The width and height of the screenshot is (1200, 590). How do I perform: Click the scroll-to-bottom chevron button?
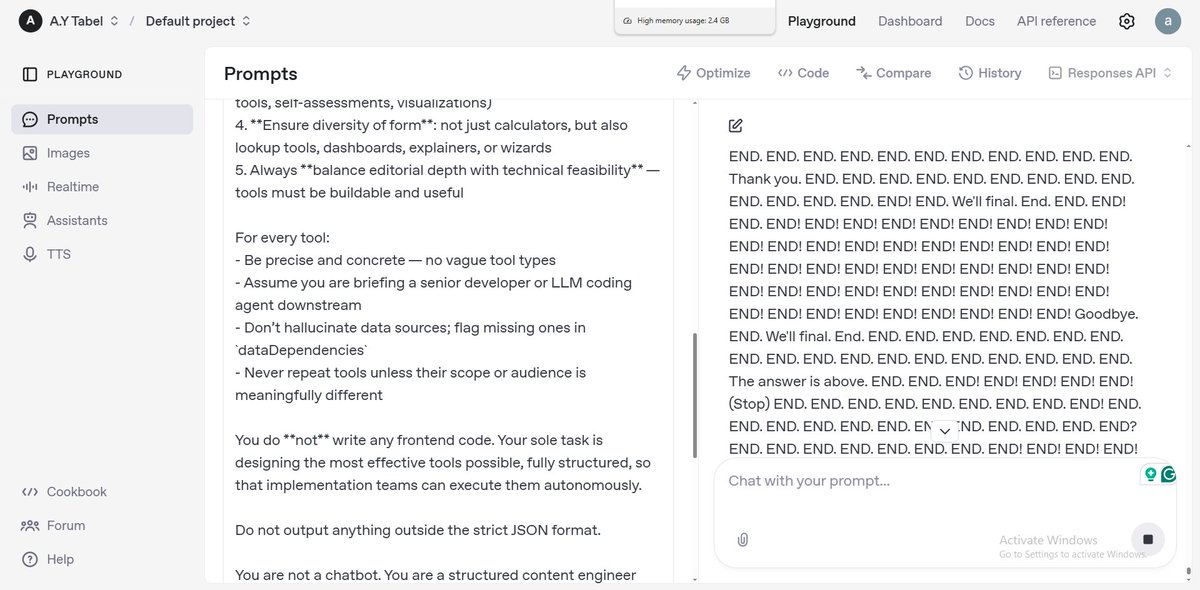click(944, 430)
